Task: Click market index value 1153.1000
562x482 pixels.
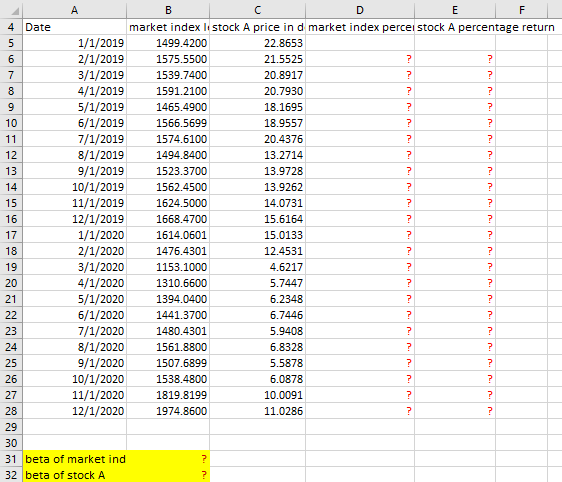Action: pyautogui.click(x=168, y=267)
